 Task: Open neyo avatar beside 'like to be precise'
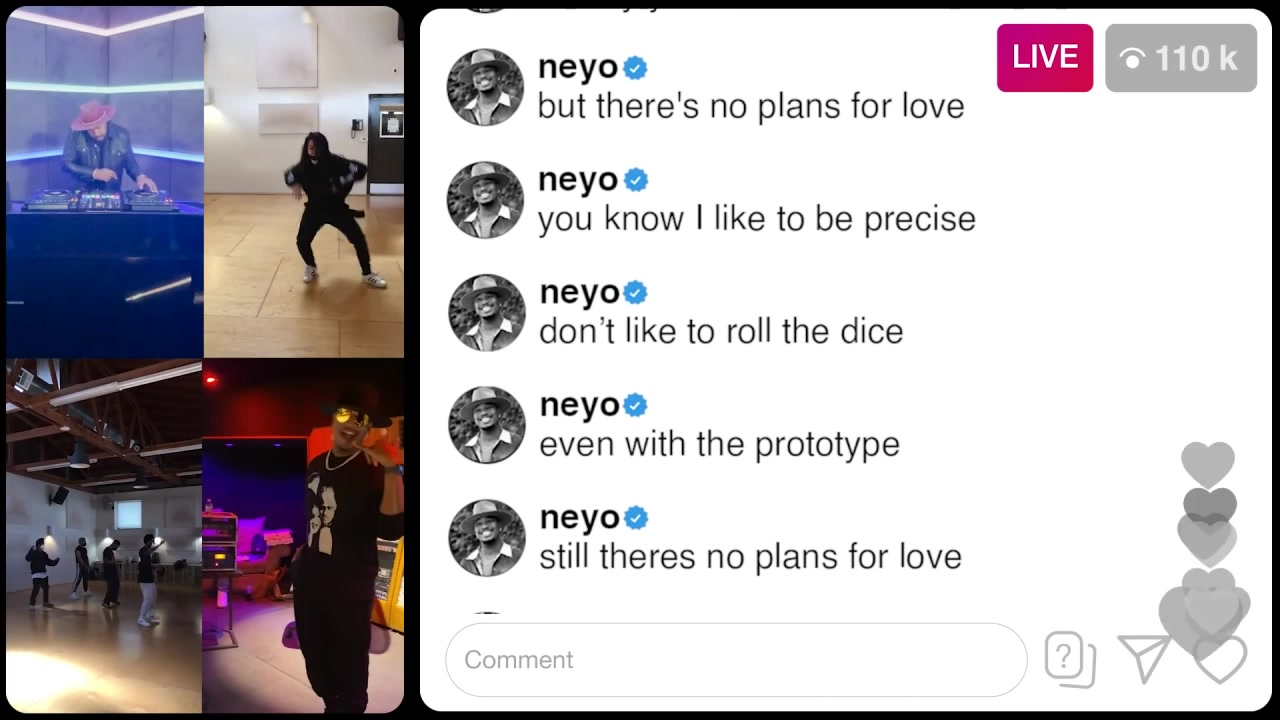click(x=485, y=200)
